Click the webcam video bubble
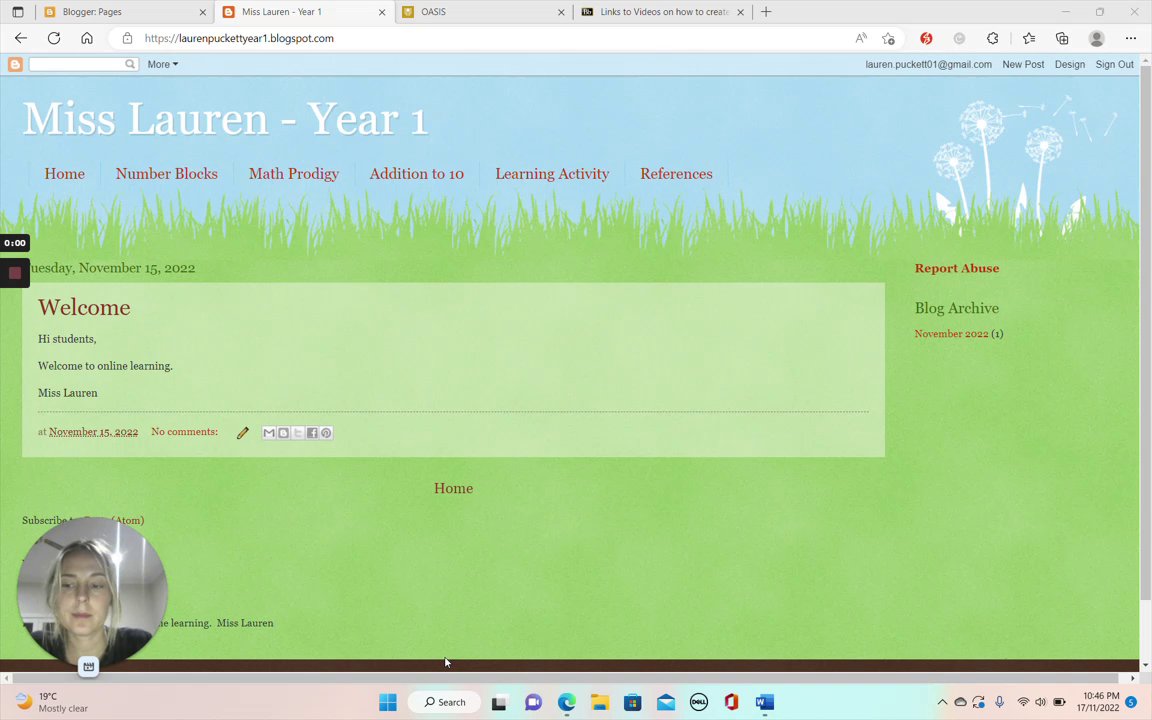Screen dimensions: 1152x720 (92, 592)
